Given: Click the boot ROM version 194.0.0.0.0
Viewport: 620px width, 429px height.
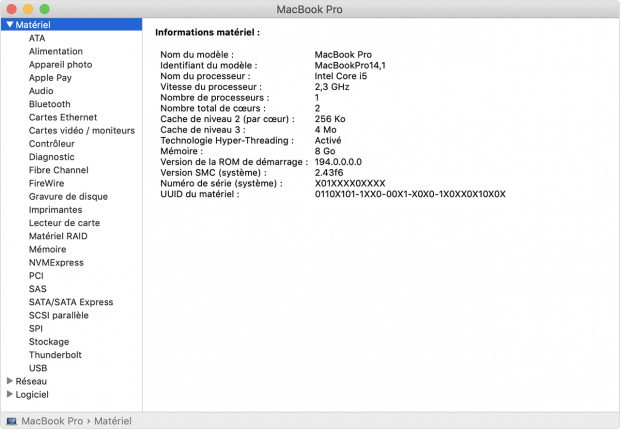Looking at the screenshot, I should (x=338, y=162).
